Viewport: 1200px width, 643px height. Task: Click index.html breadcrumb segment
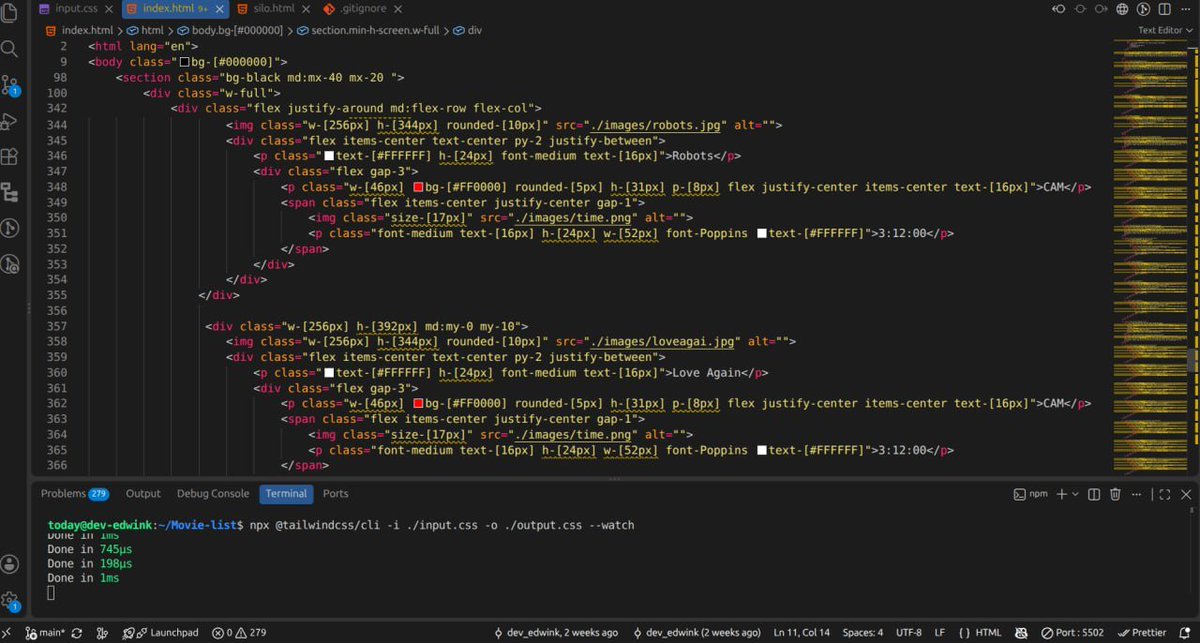tap(79, 30)
